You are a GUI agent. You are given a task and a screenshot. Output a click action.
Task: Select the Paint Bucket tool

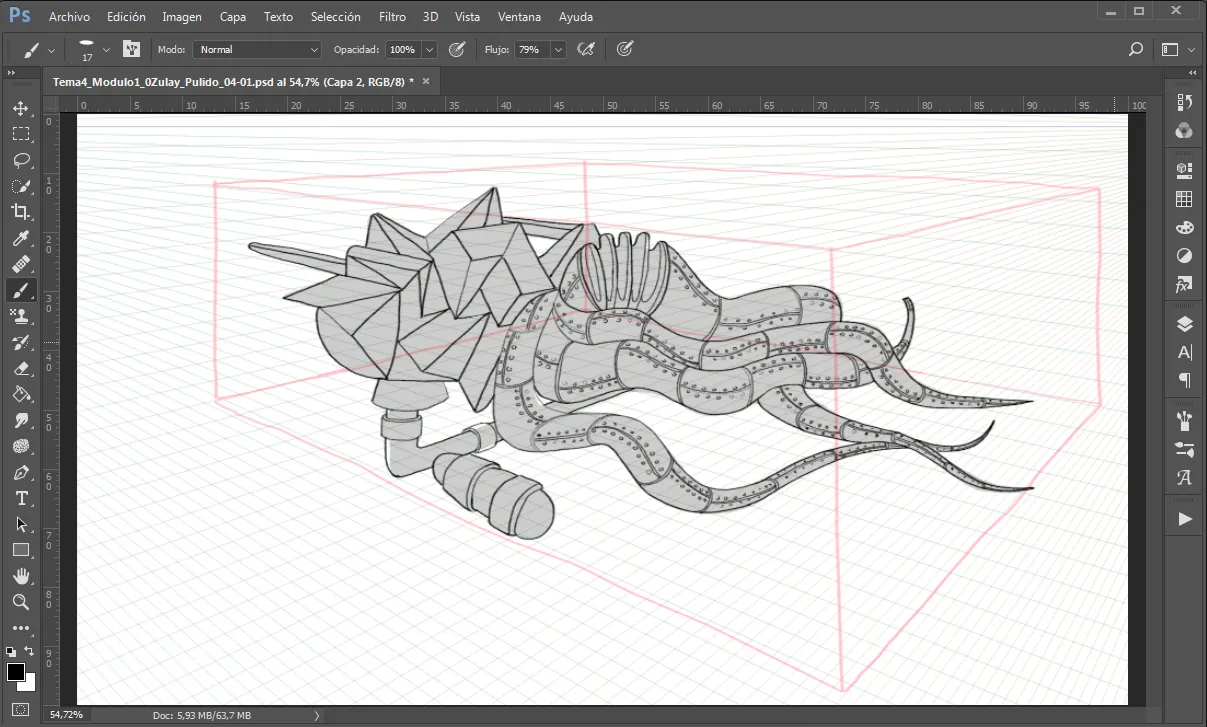[x=21, y=394]
